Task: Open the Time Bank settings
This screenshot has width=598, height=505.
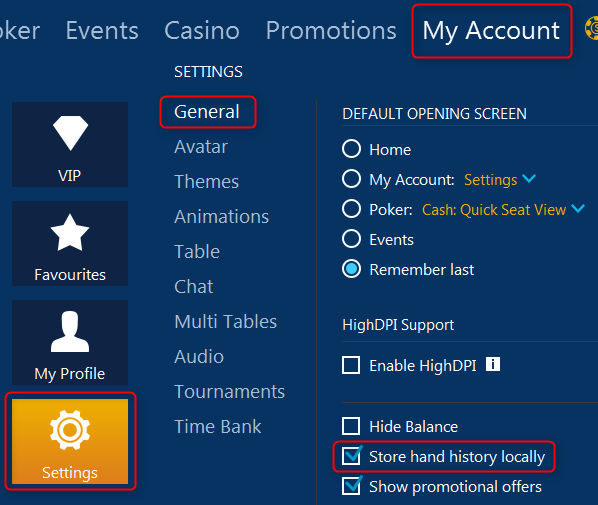Action: 218,426
